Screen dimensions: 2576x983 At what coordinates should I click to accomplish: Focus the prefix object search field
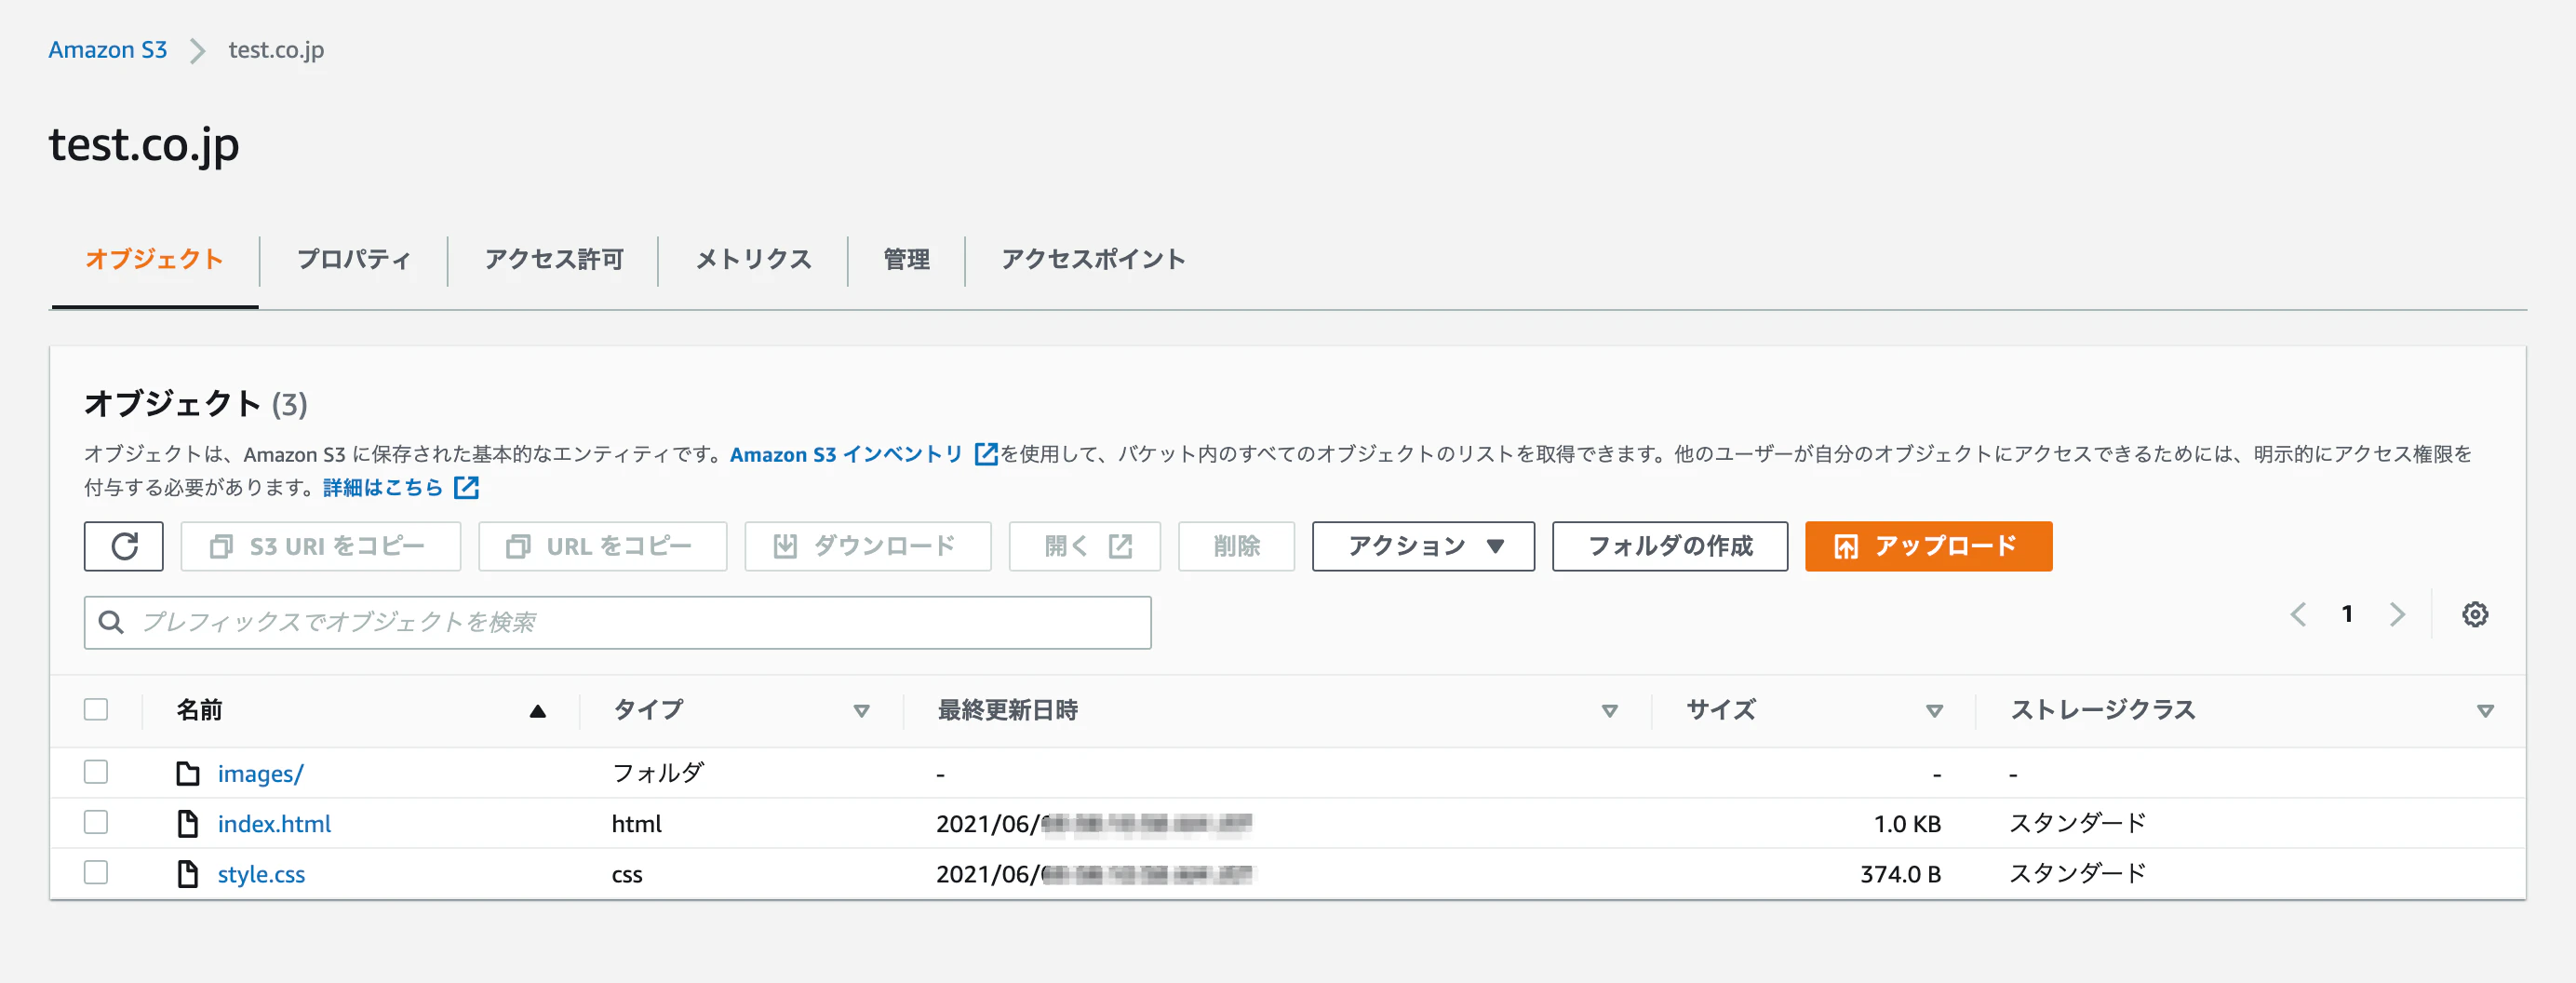coord(618,622)
